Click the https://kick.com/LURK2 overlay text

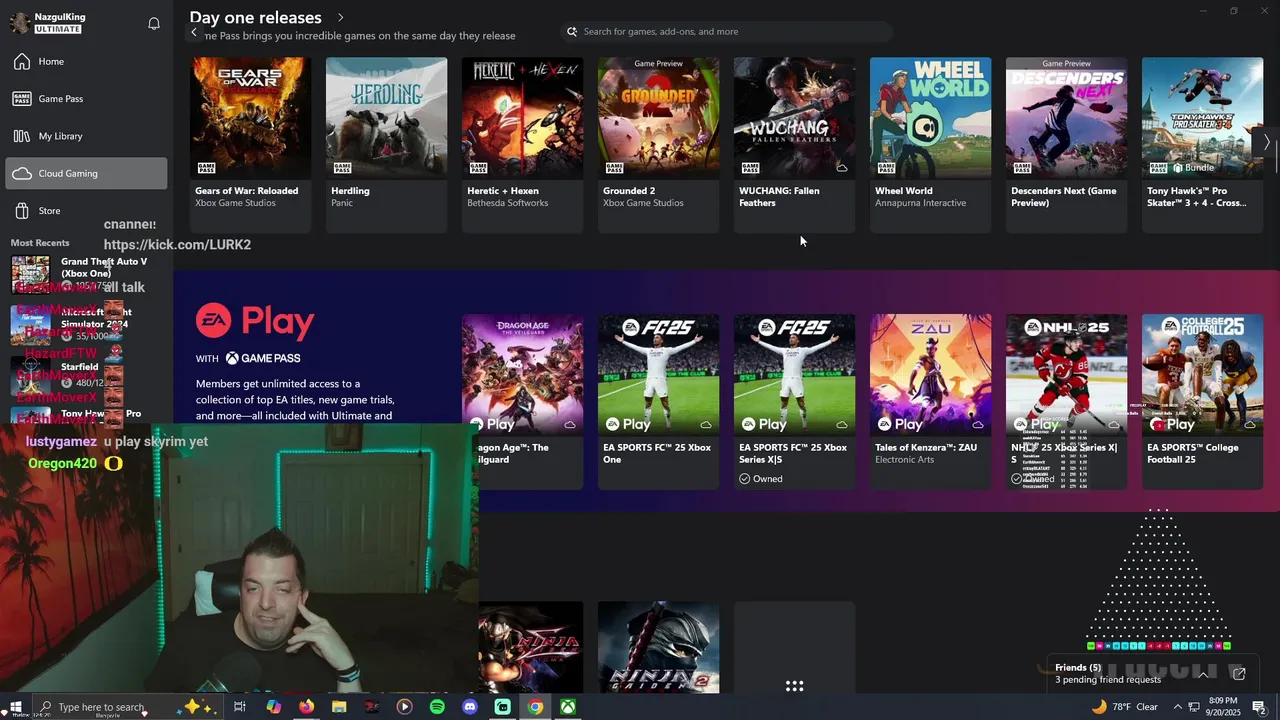coord(177,245)
